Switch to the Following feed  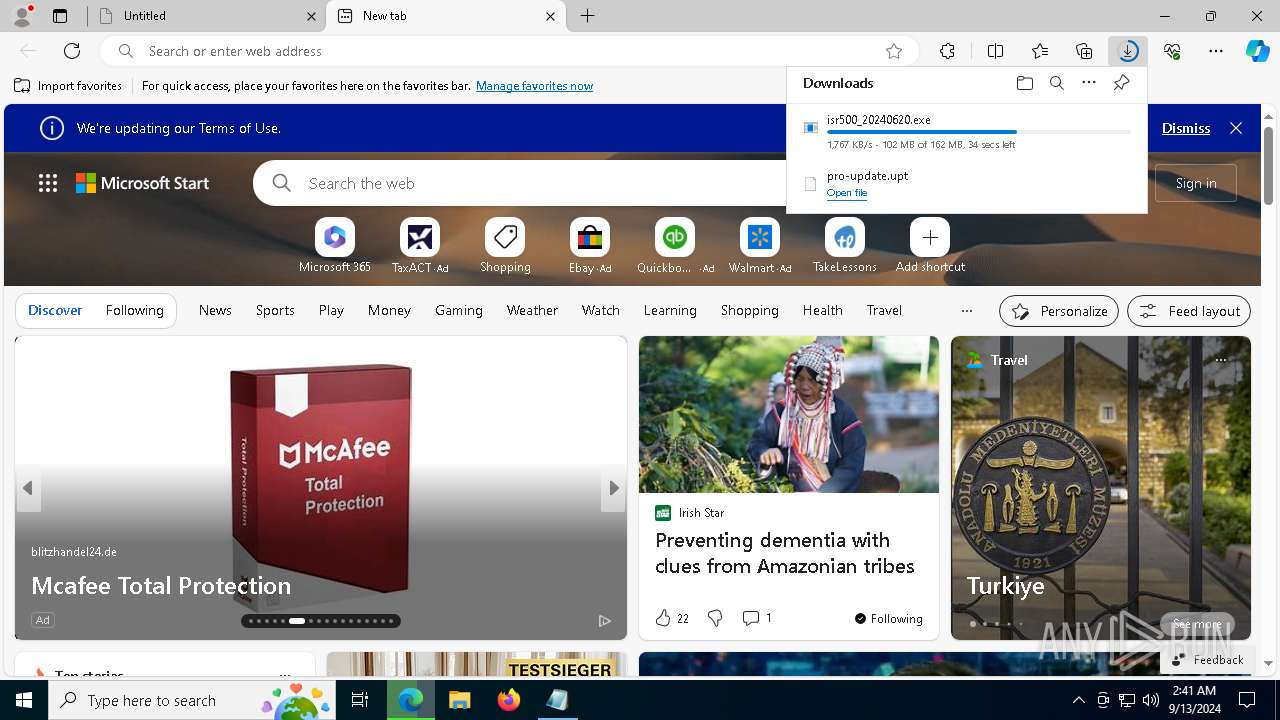point(134,310)
